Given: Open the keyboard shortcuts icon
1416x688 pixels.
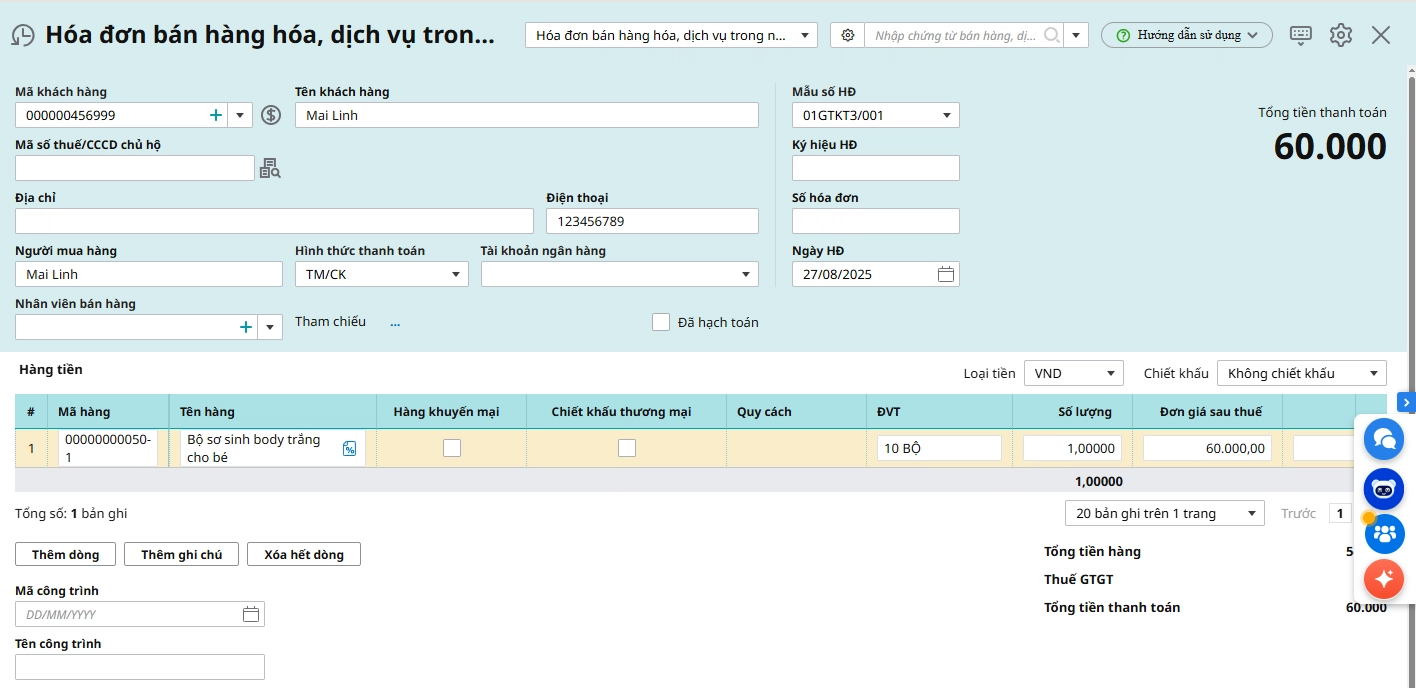Looking at the screenshot, I should pos(1300,35).
